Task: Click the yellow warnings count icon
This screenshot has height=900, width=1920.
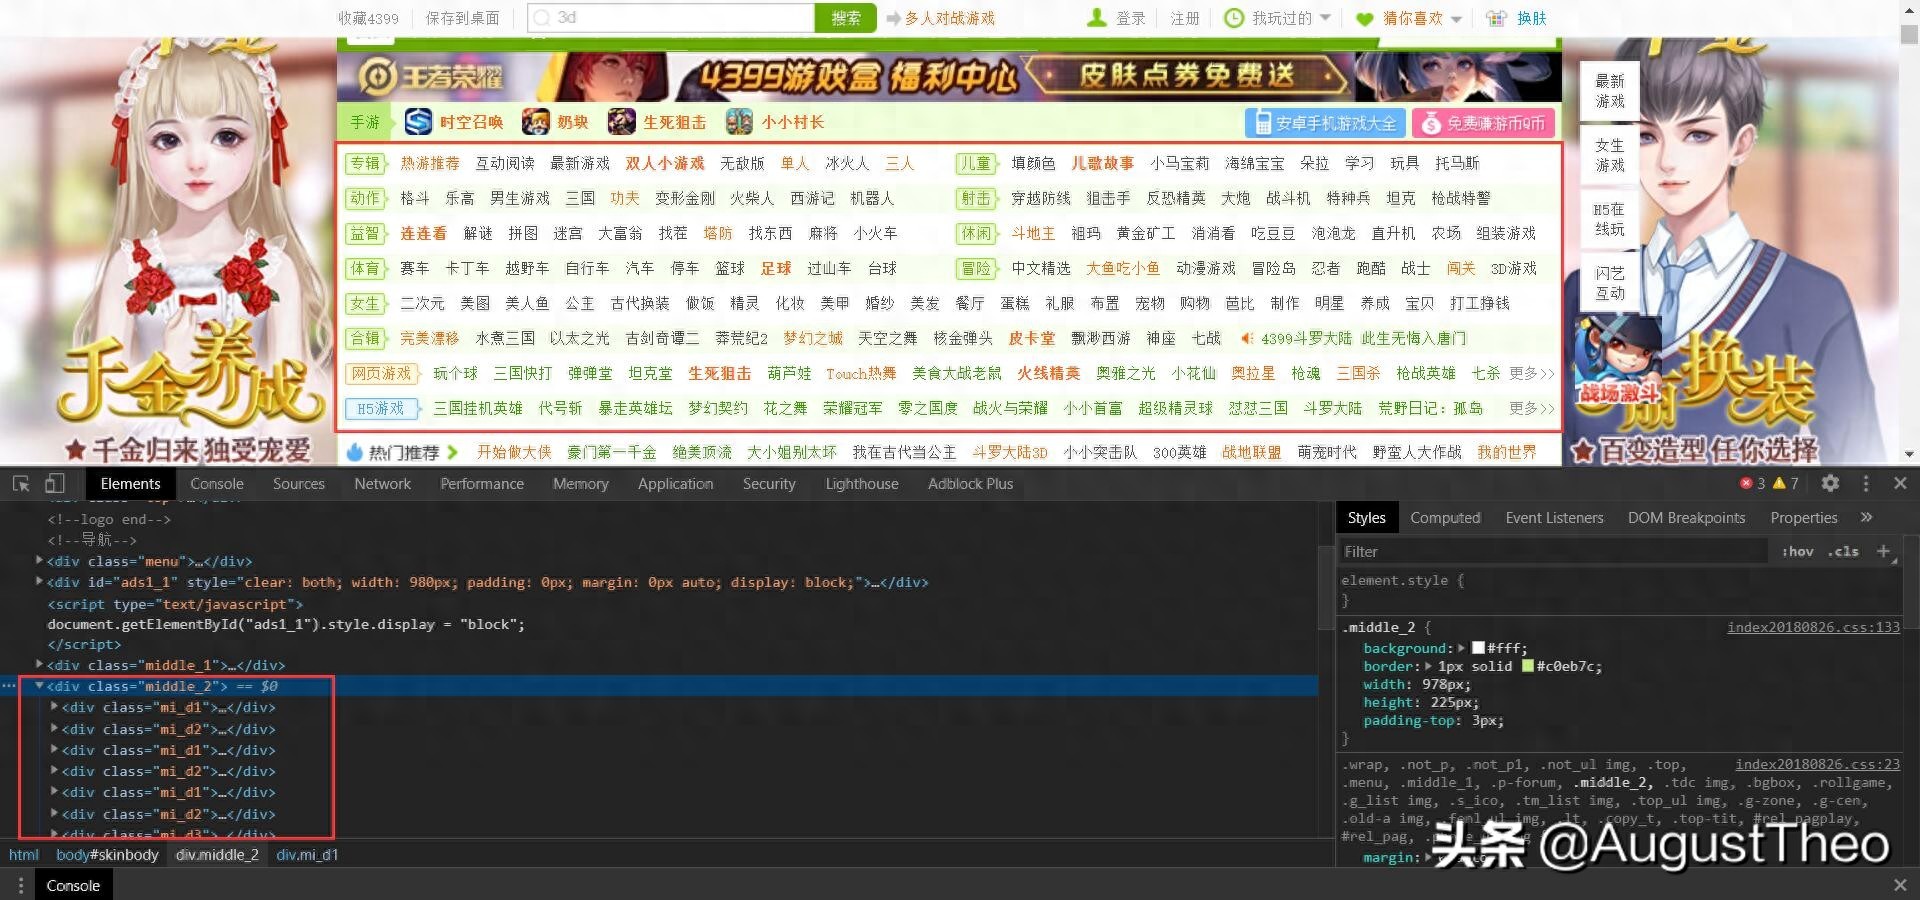Action: [x=1779, y=483]
